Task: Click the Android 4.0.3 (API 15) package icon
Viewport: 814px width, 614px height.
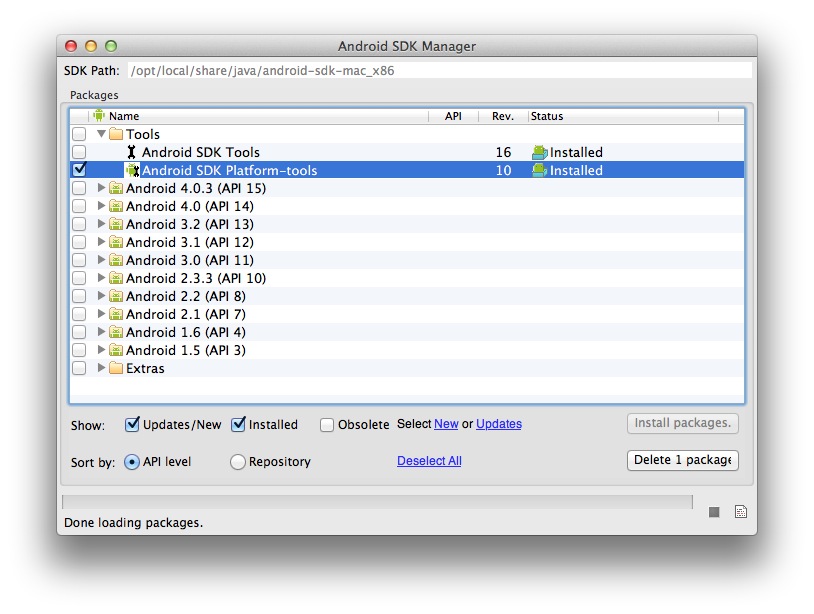Action: 116,188
